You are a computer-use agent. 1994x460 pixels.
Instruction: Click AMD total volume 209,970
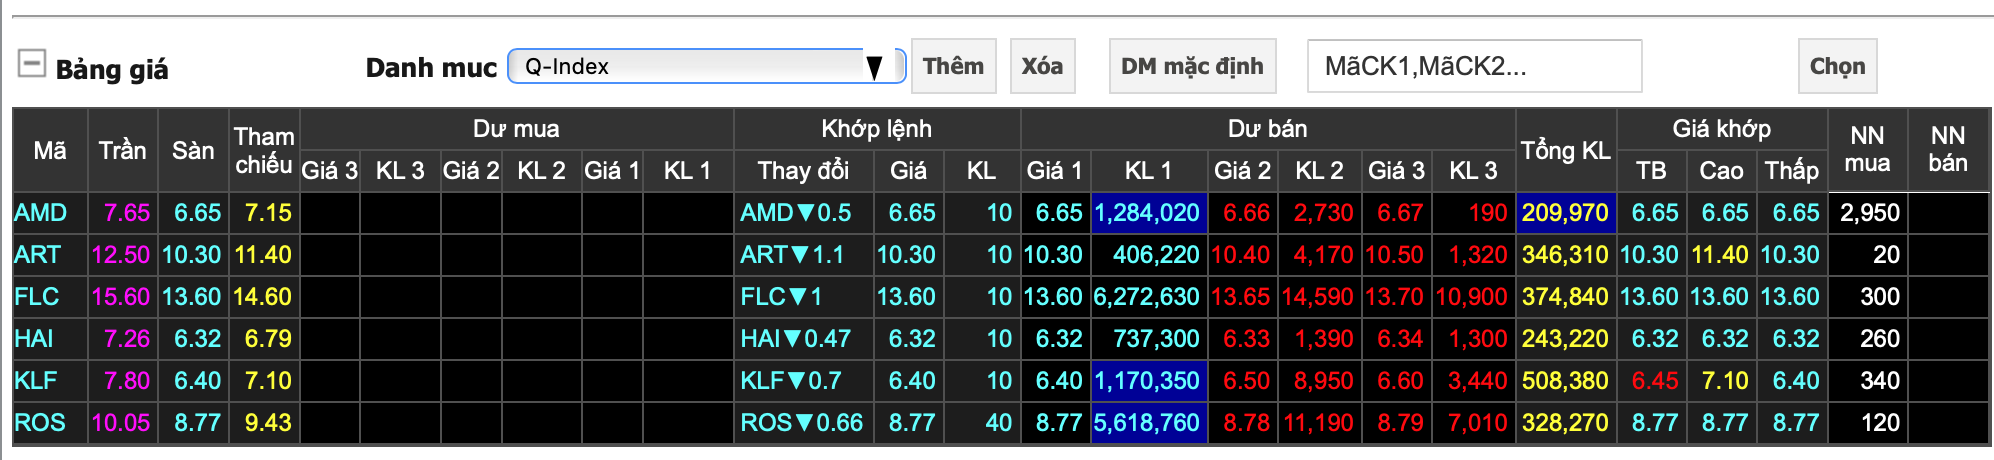(1565, 213)
